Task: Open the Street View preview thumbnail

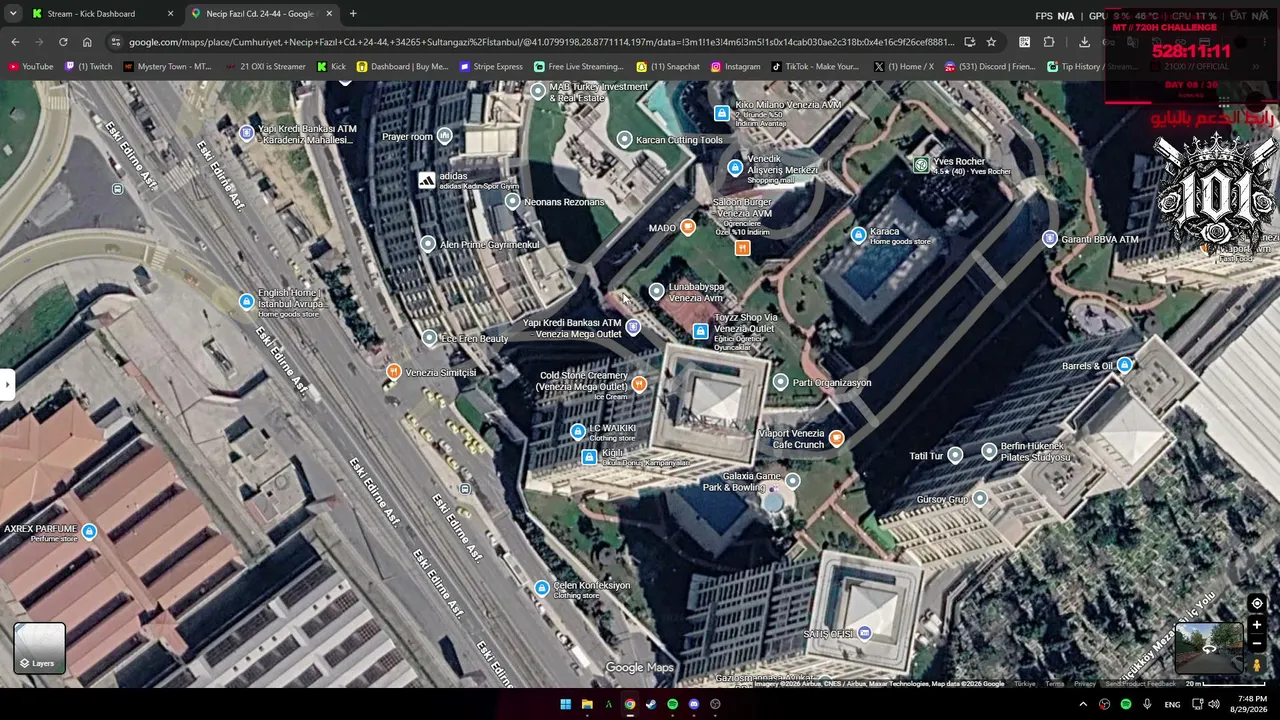Action: 1209,648
